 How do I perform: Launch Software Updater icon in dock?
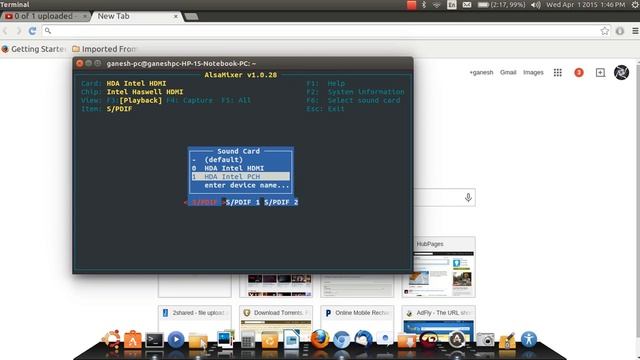(x=429, y=340)
